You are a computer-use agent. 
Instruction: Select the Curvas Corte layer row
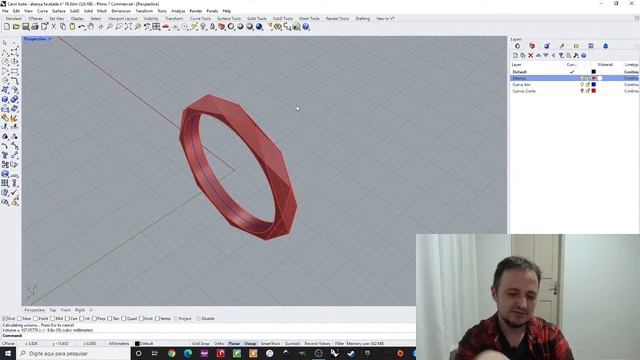click(575, 91)
